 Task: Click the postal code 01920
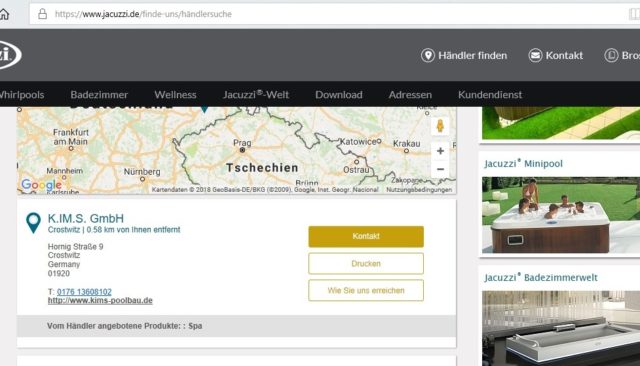(x=59, y=273)
